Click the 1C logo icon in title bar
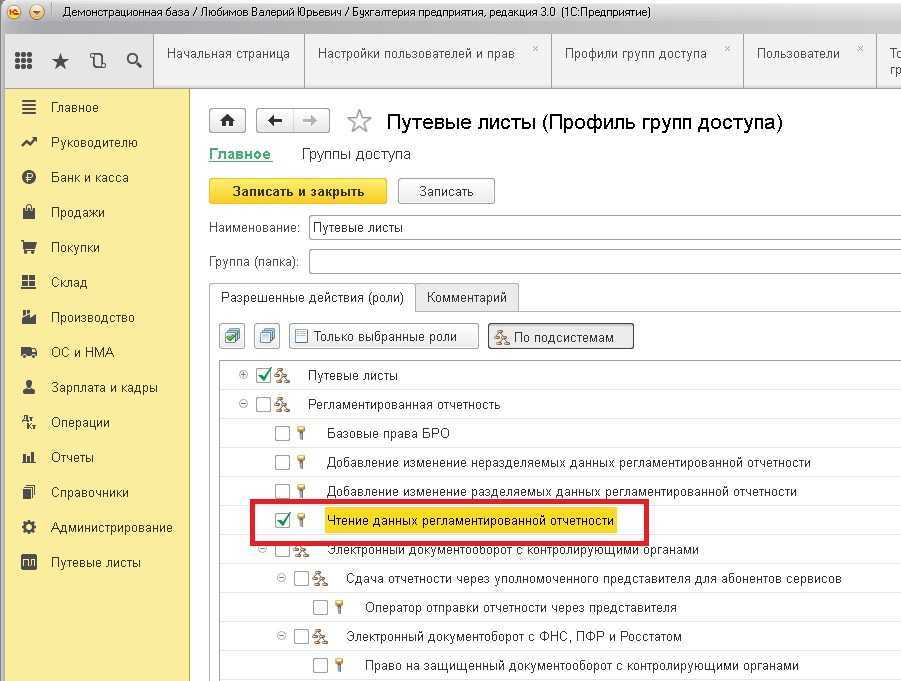The image size is (901, 681). (14, 12)
